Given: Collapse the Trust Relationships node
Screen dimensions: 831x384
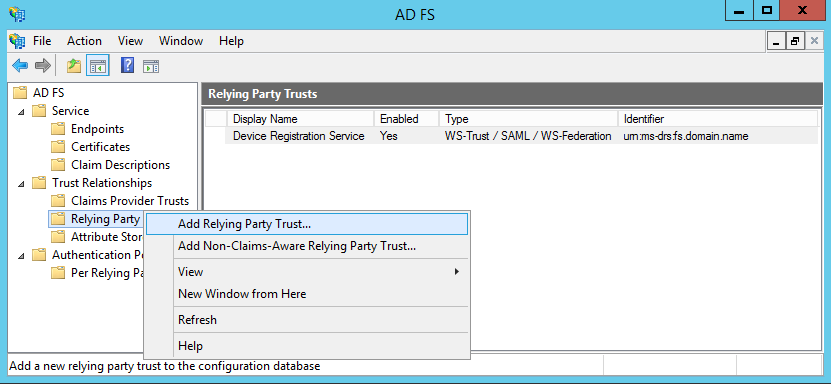Looking at the screenshot, I should tap(21, 184).
